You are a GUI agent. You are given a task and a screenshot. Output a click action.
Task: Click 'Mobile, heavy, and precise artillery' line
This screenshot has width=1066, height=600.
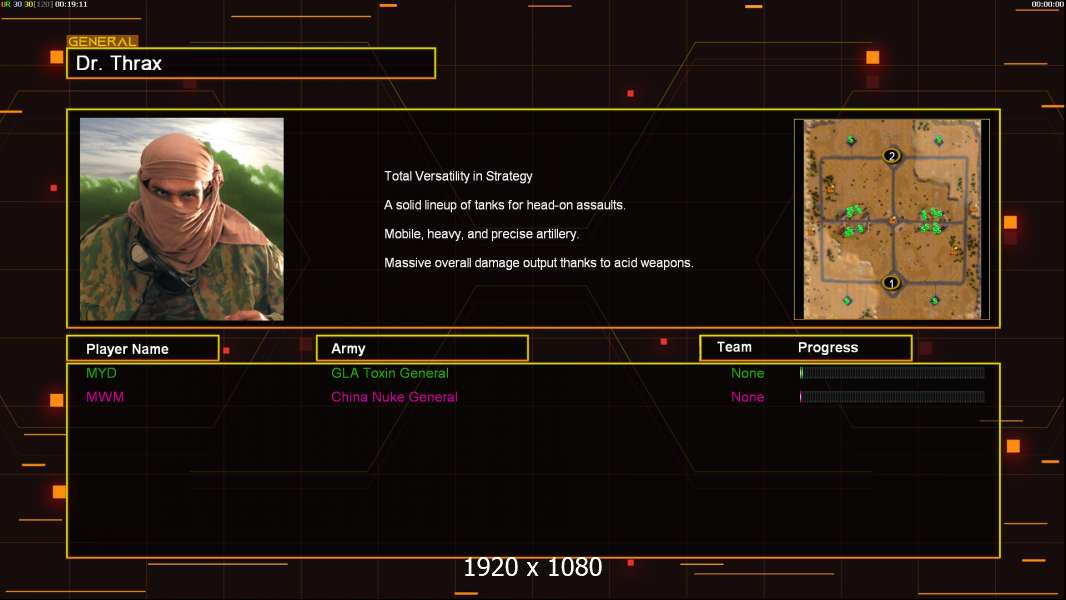tap(481, 234)
